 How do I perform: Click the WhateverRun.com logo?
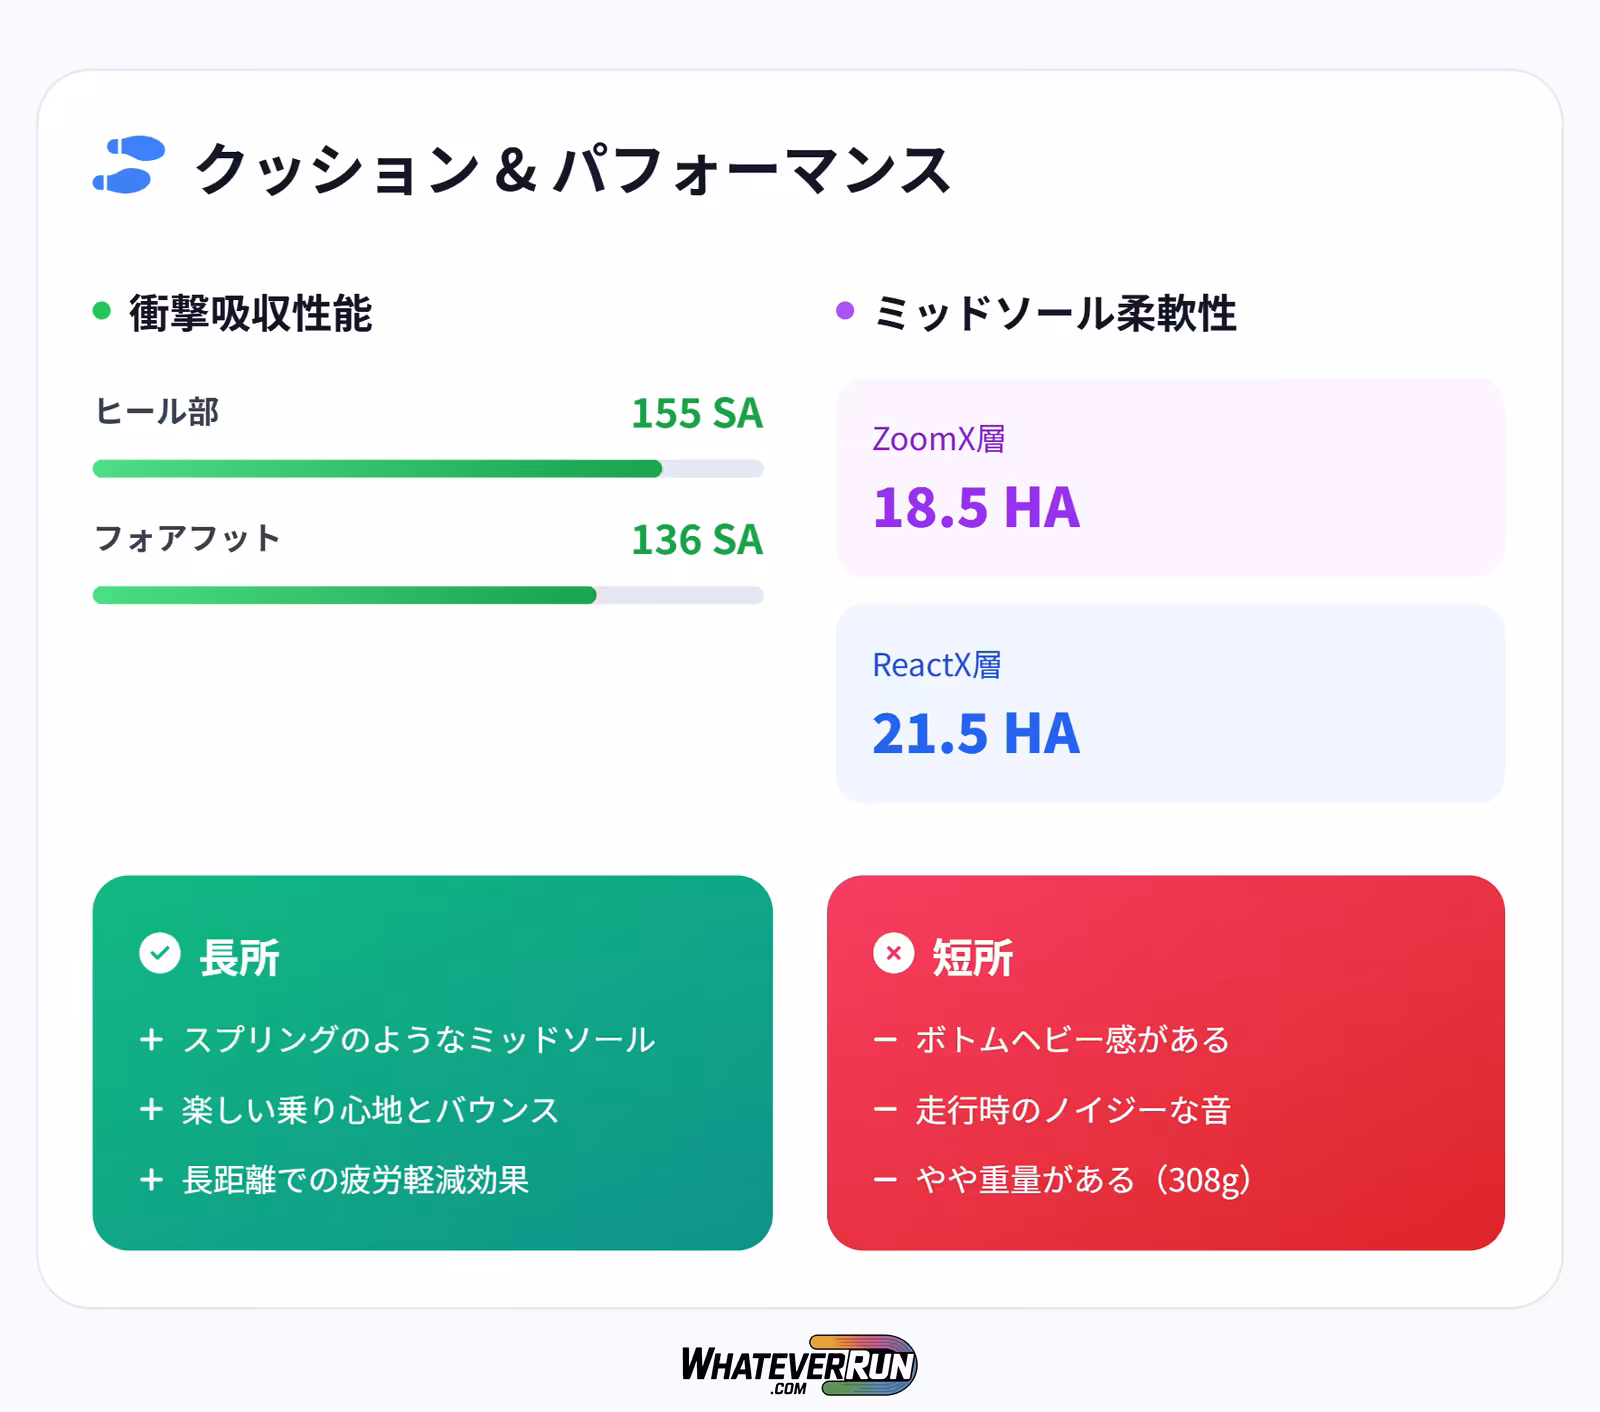[x=799, y=1365]
